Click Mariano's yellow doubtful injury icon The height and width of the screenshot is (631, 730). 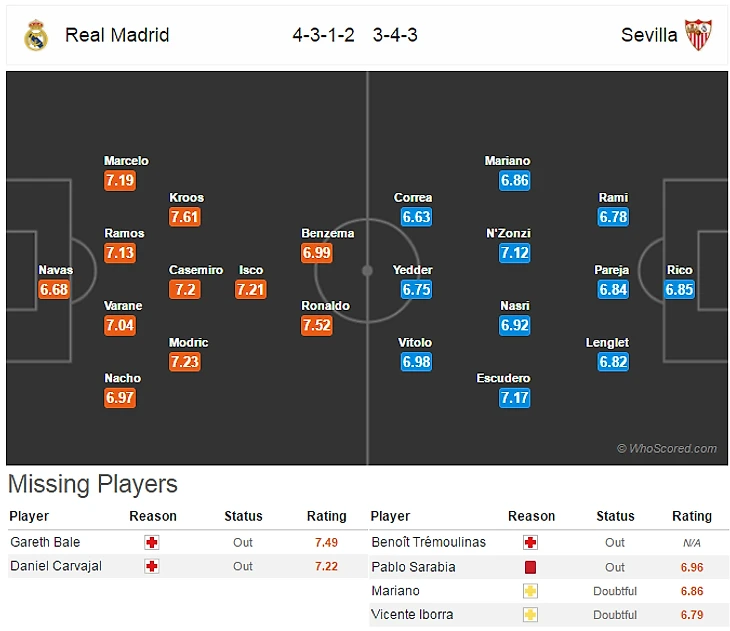tap(531, 591)
